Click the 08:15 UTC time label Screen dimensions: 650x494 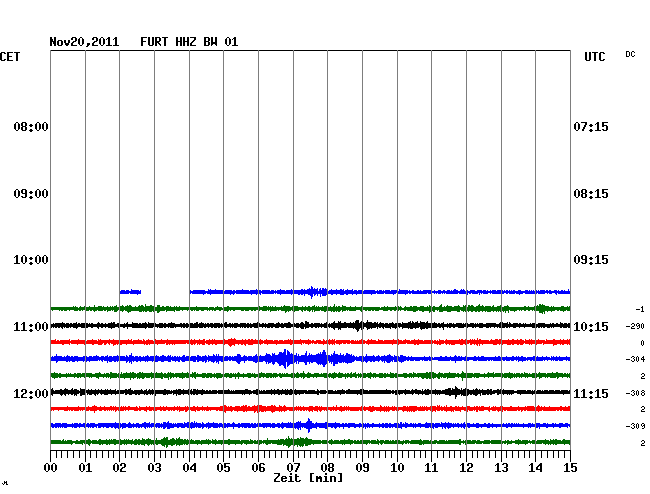point(591,194)
